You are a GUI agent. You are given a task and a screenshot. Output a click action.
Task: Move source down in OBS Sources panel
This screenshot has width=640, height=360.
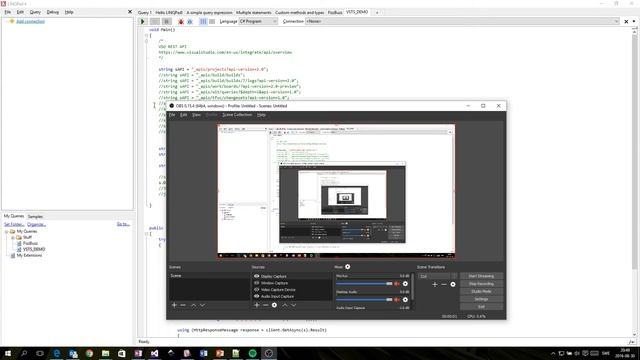click(x=293, y=305)
